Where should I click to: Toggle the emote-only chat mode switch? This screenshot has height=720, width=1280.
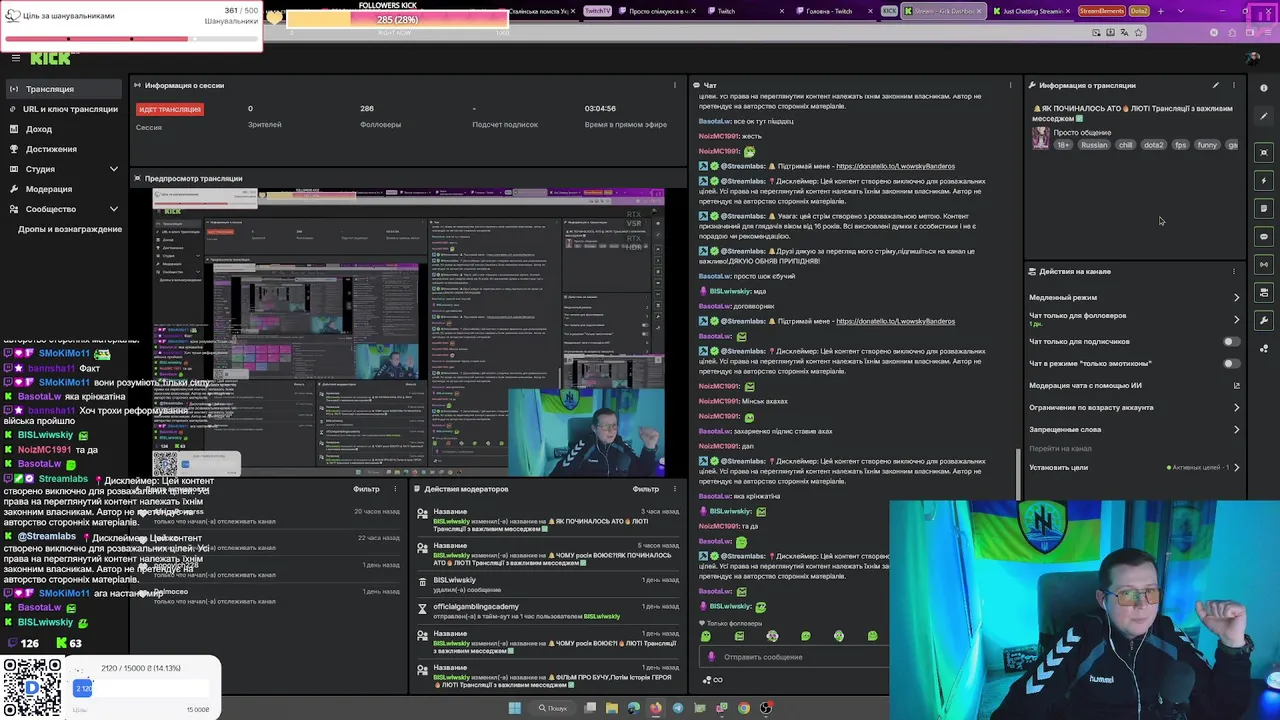click(x=1231, y=364)
